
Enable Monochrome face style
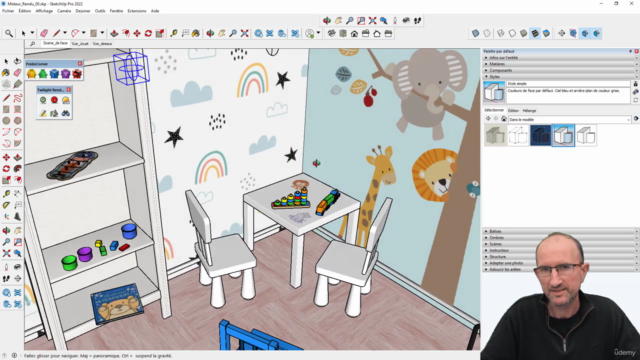[x=546, y=33]
